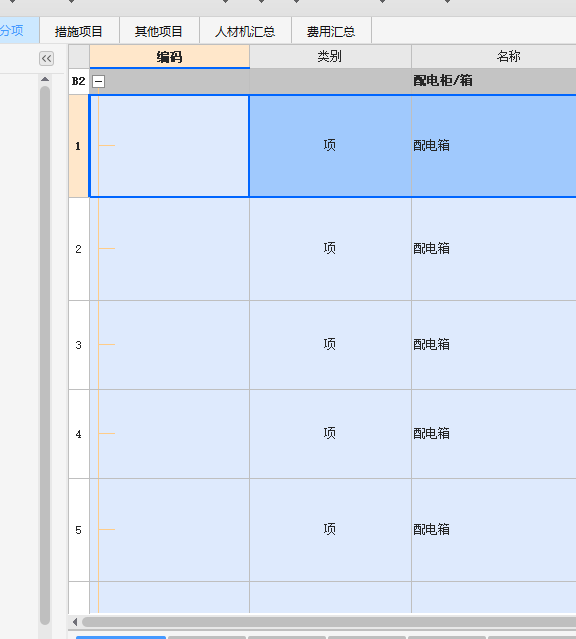Open the 费用汇总 tab
The width and height of the screenshot is (576, 639).
[331, 31]
